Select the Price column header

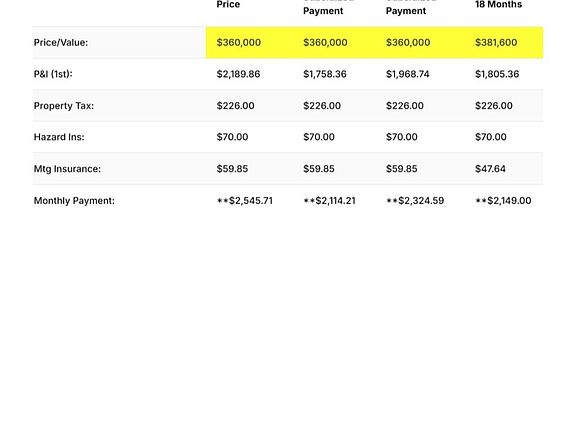pyautogui.click(x=228, y=4)
